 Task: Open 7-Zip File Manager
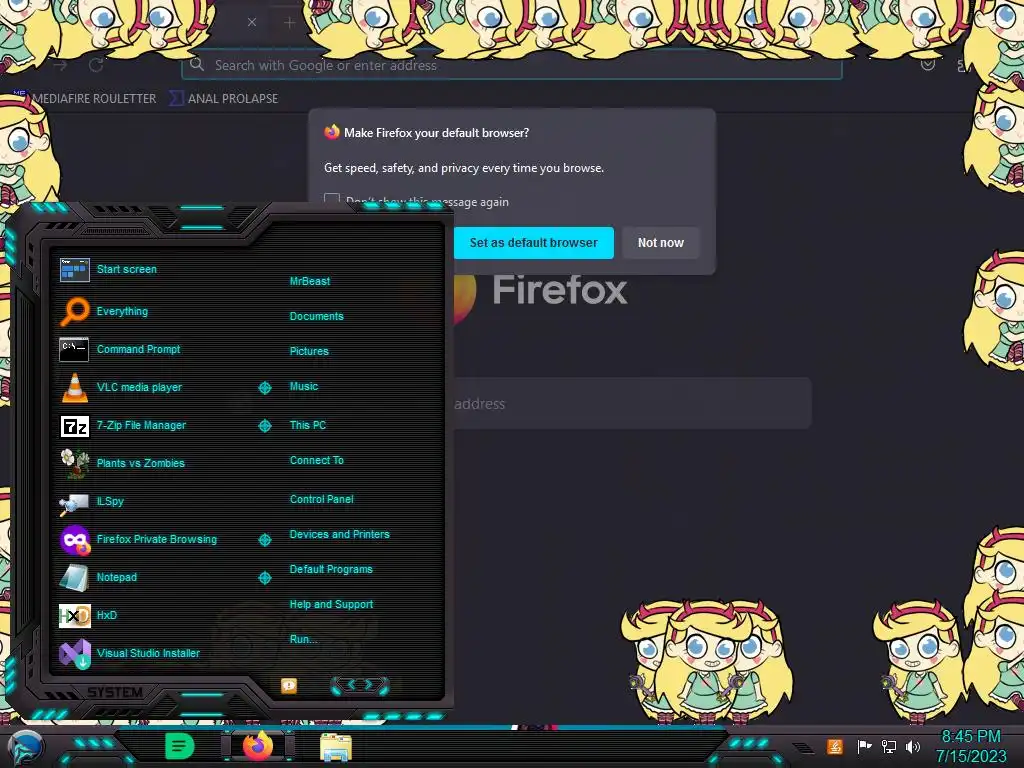tap(123, 425)
